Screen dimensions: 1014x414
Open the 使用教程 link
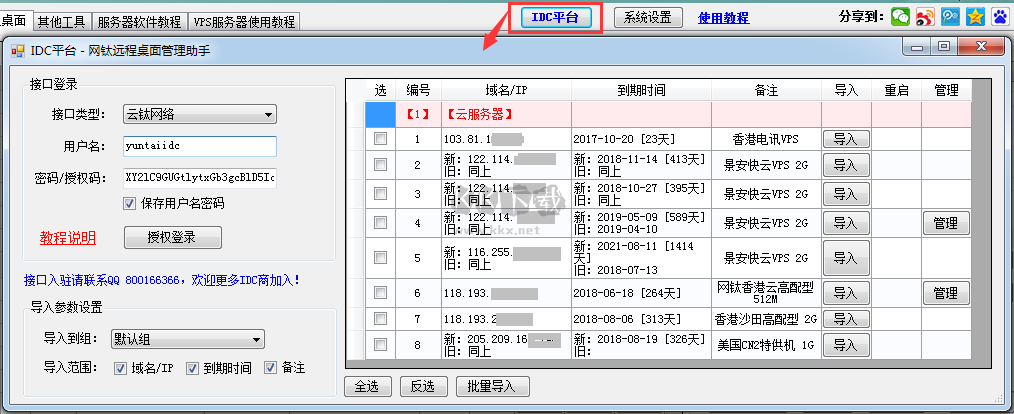click(724, 18)
